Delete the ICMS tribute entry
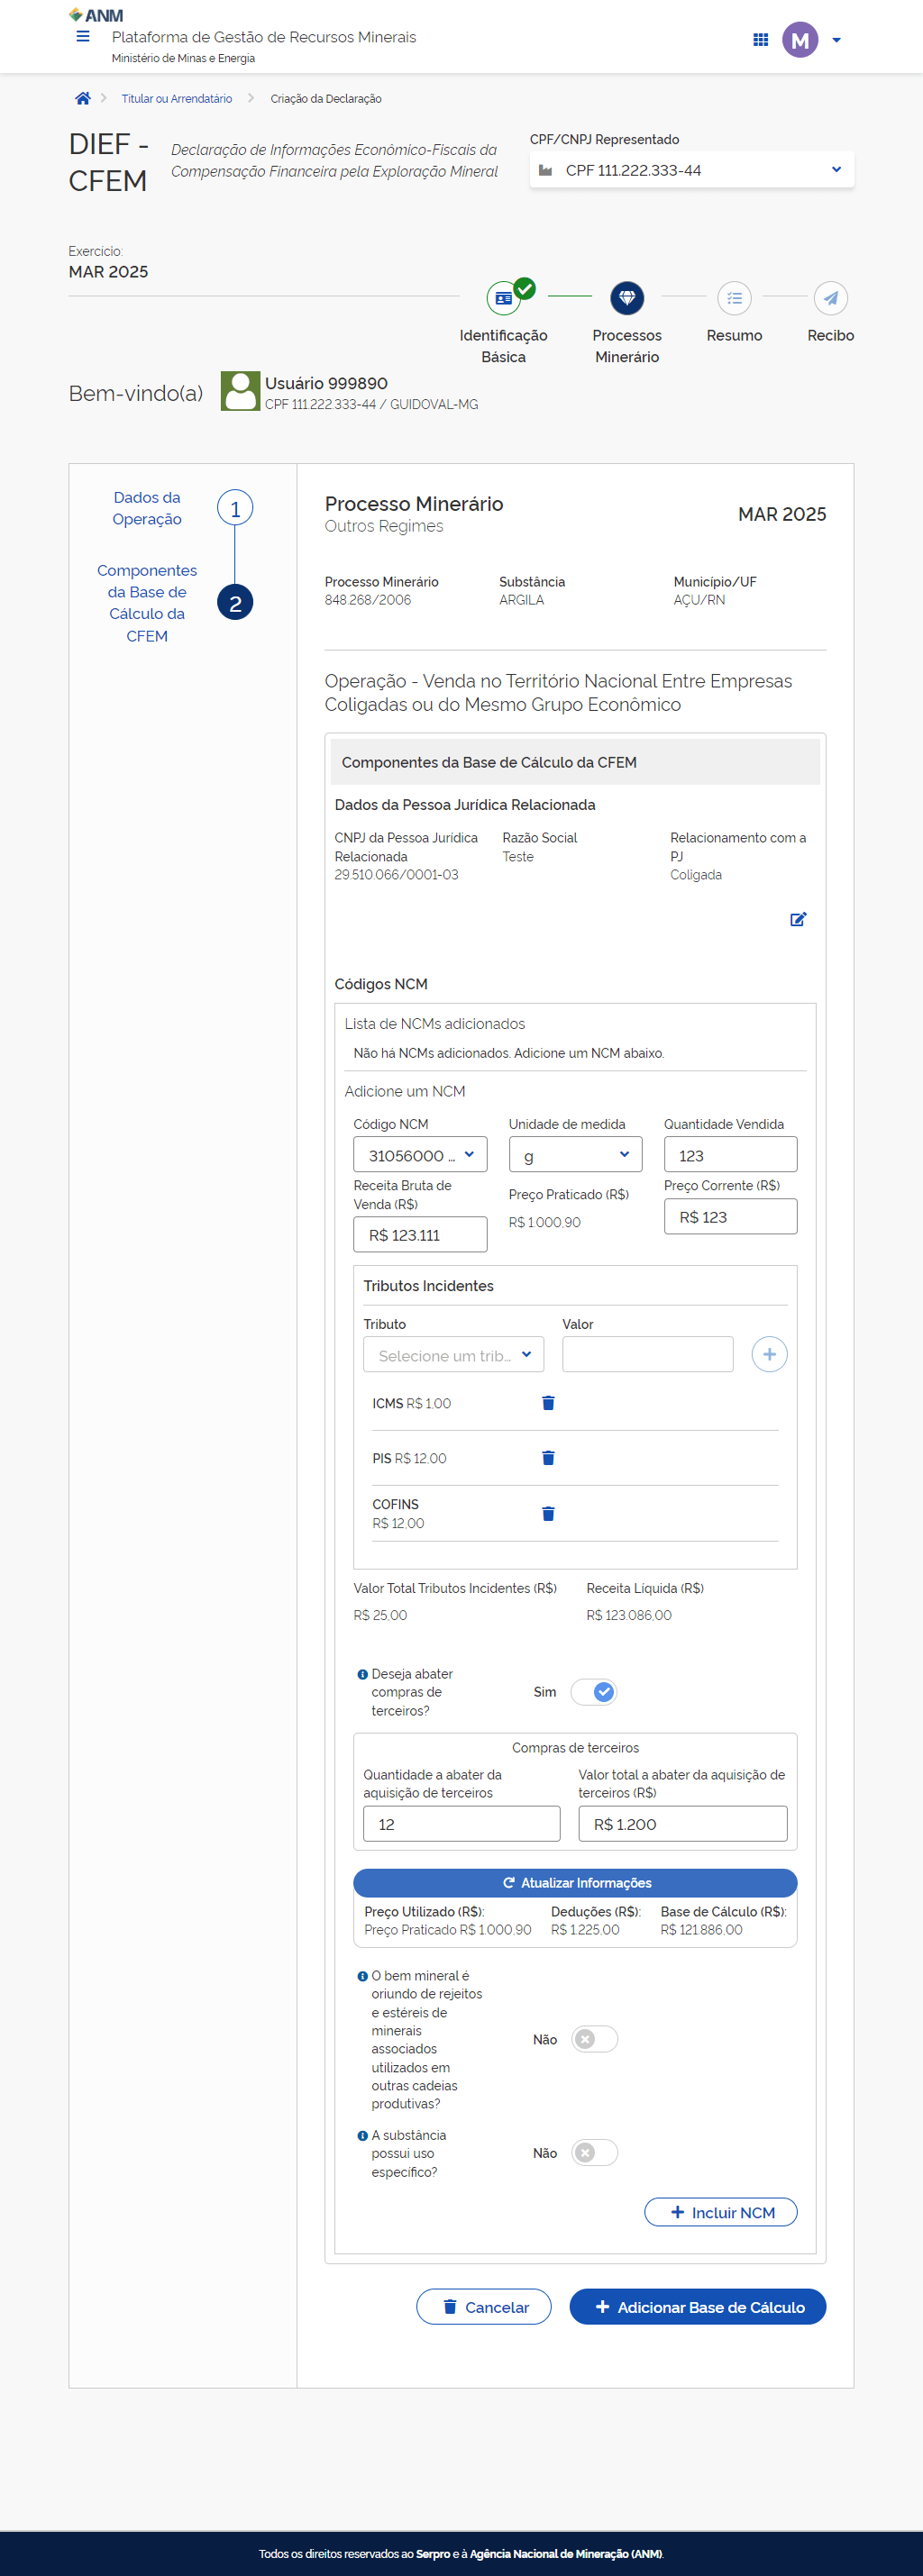923x2576 pixels. click(x=548, y=1403)
